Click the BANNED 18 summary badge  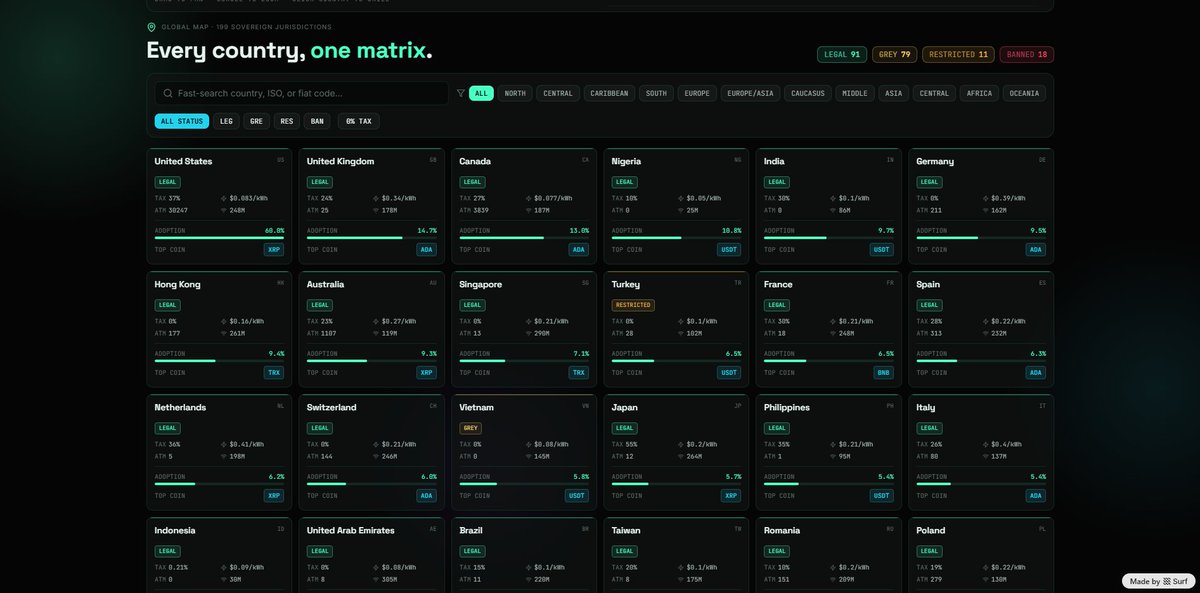pos(1027,55)
